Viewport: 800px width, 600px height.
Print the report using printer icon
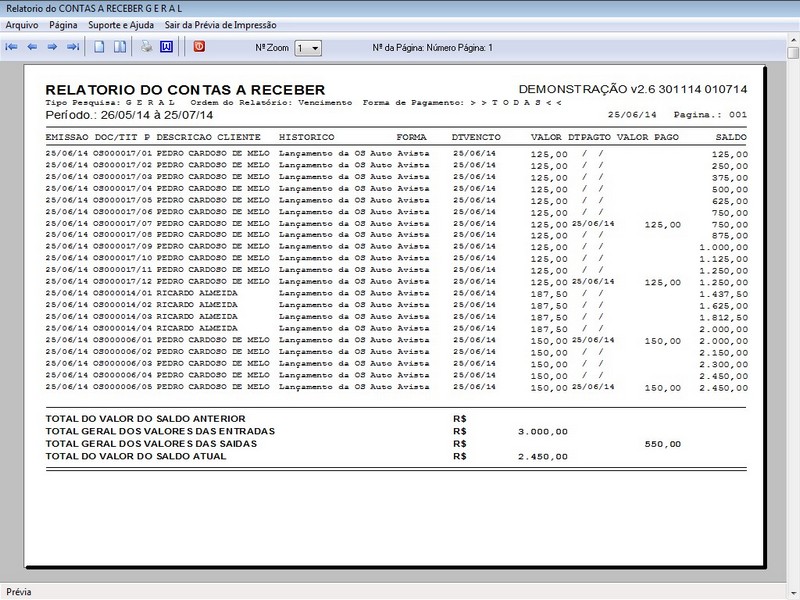coord(146,47)
